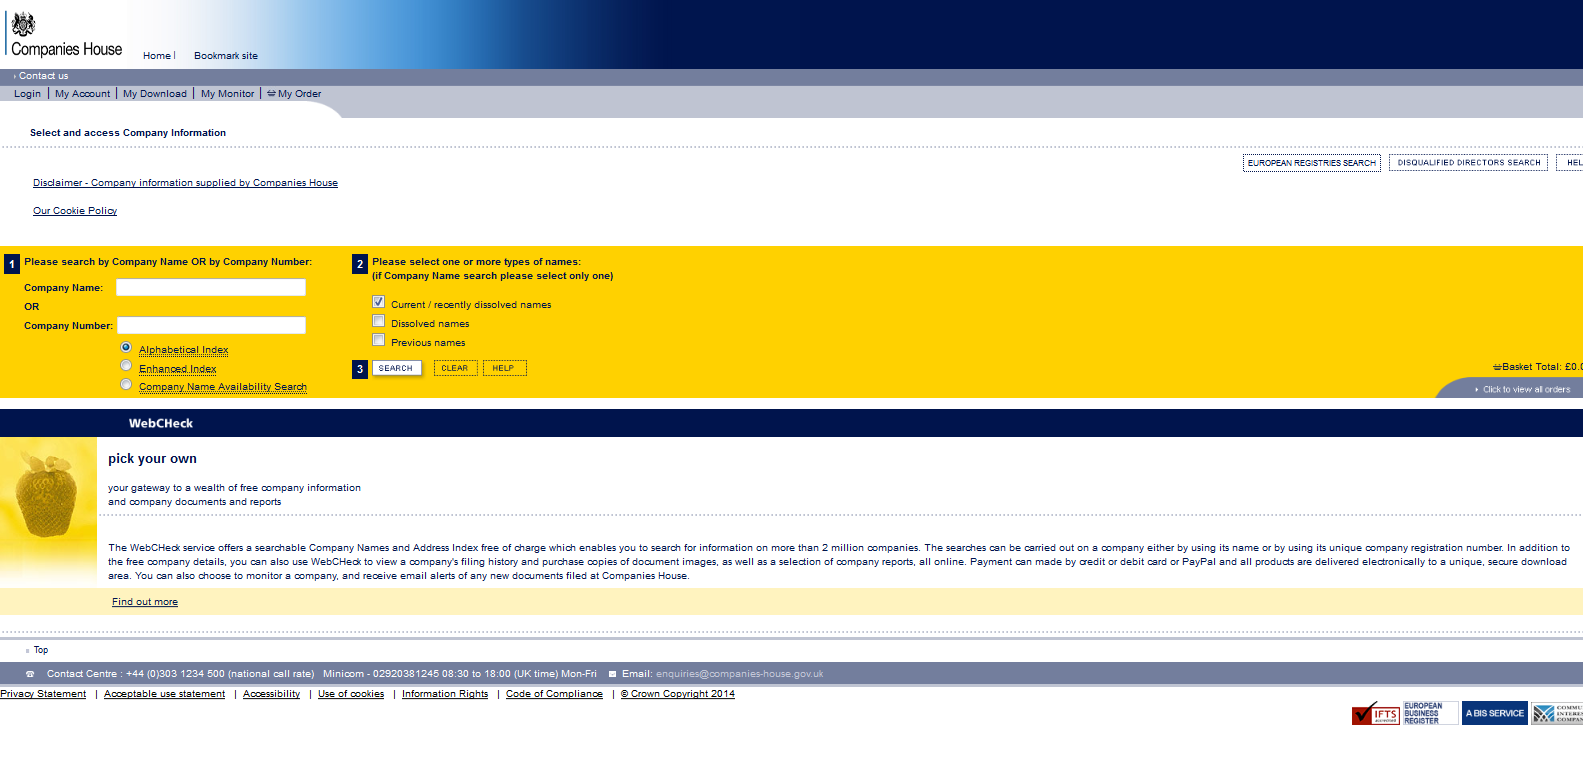
Task: Click the CLEAR button
Action: (x=455, y=368)
